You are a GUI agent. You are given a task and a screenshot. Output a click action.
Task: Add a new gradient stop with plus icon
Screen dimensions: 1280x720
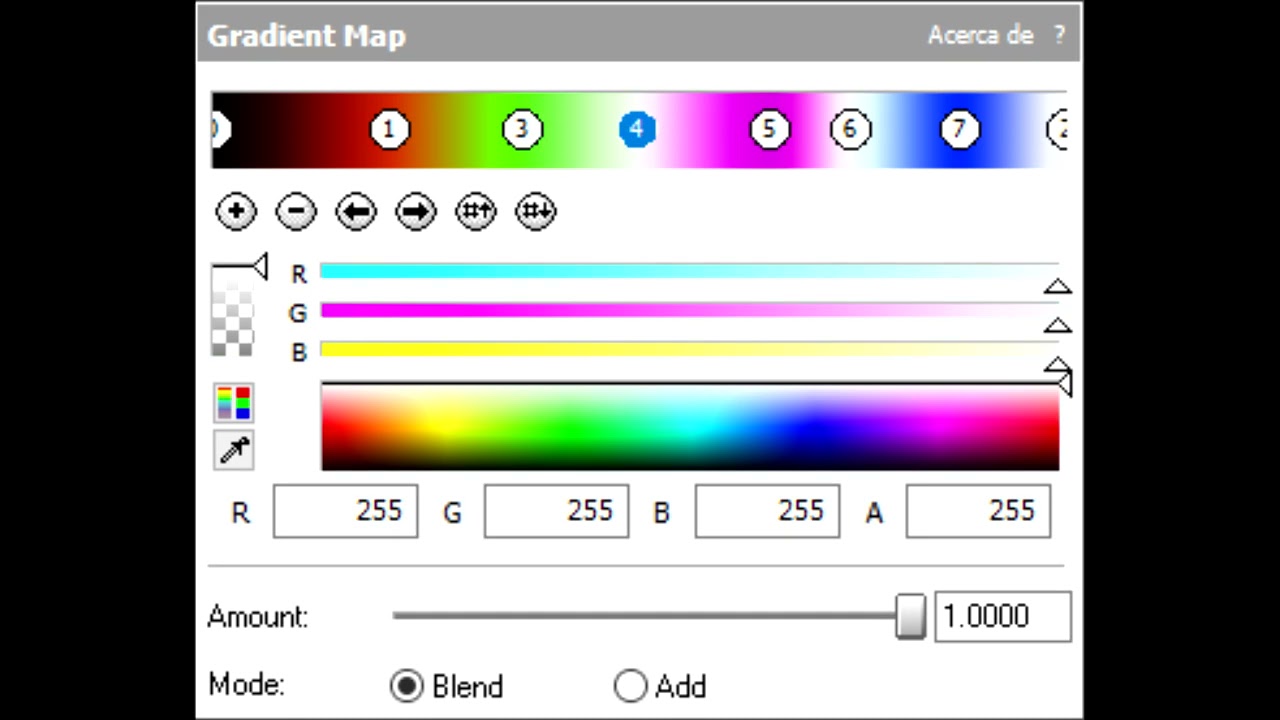[236, 212]
